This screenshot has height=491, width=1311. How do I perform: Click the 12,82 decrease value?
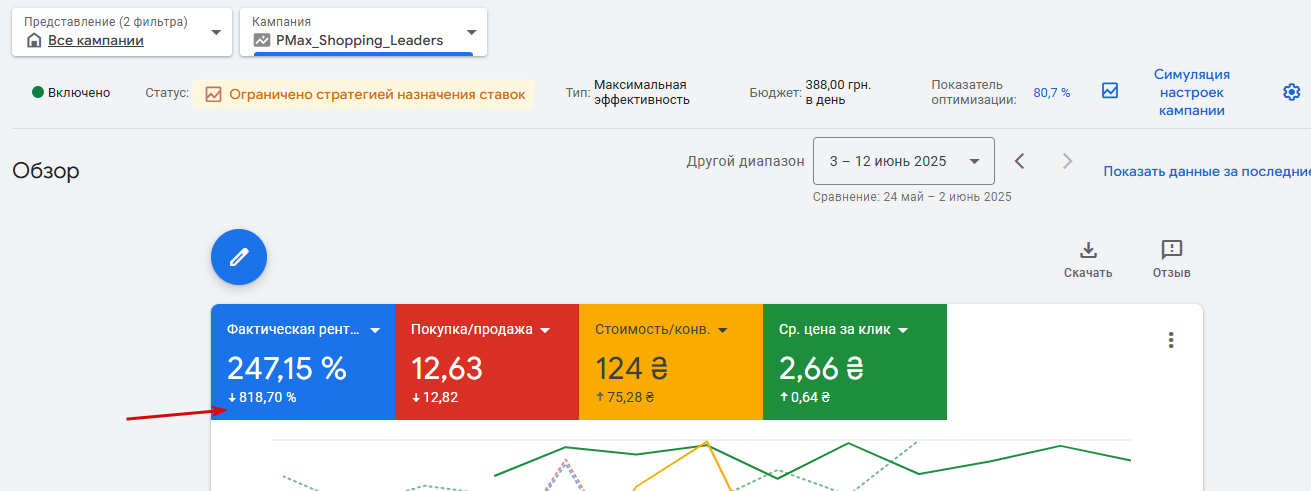coord(440,397)
